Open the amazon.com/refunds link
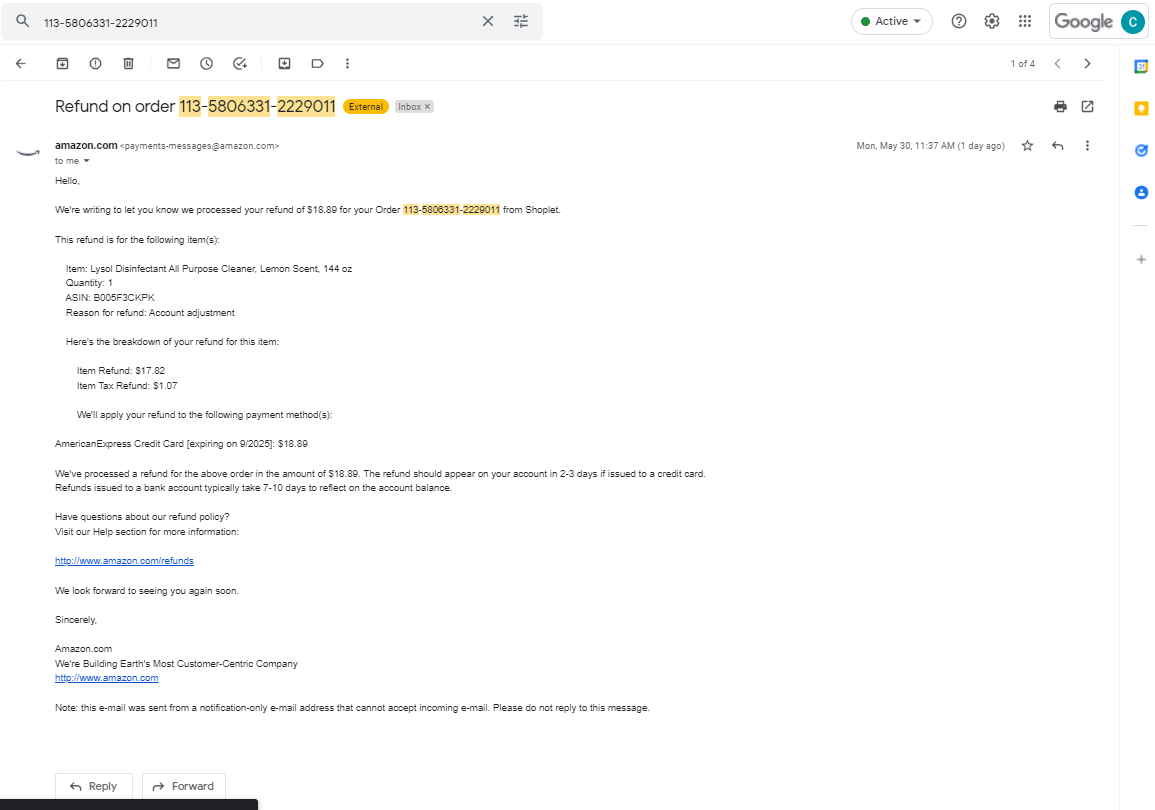1155x810 pixels. pyautogui.click(x=124, y=561)
